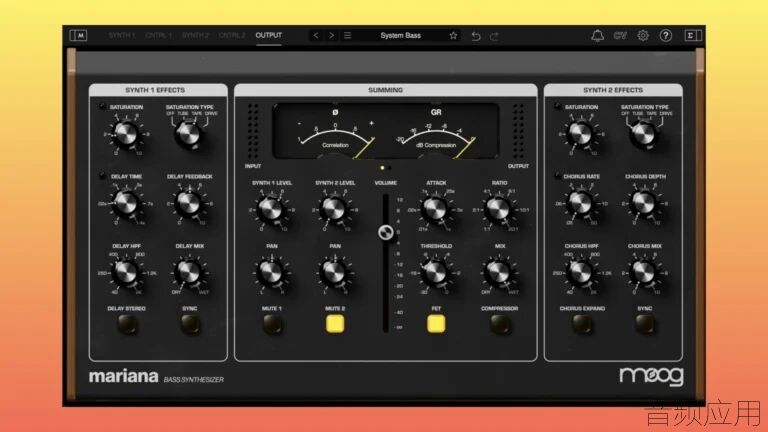
Task: Open notifications bell icon
Action: [597, 35]
